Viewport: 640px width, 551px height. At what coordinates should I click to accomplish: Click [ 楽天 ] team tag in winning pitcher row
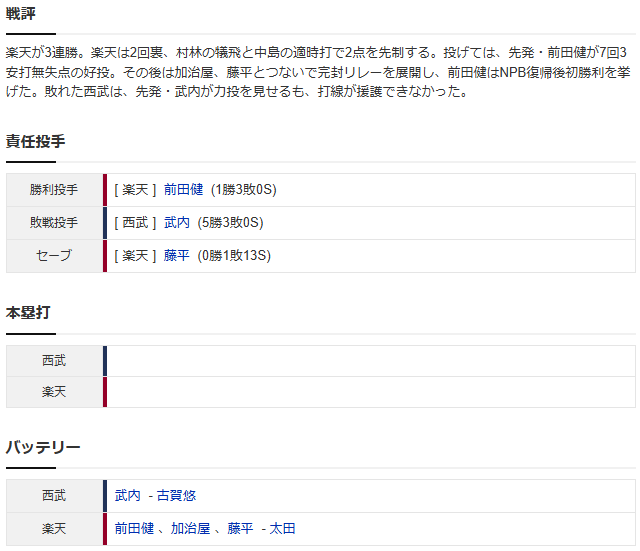click(x=135, y=189)
